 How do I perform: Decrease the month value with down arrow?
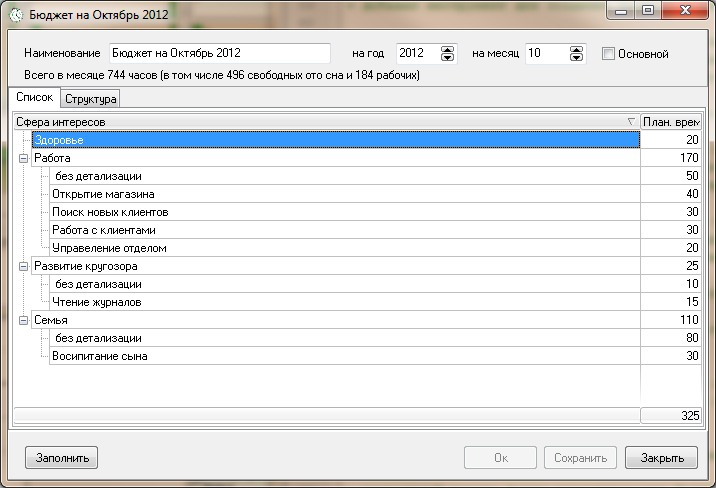point(577,58)
